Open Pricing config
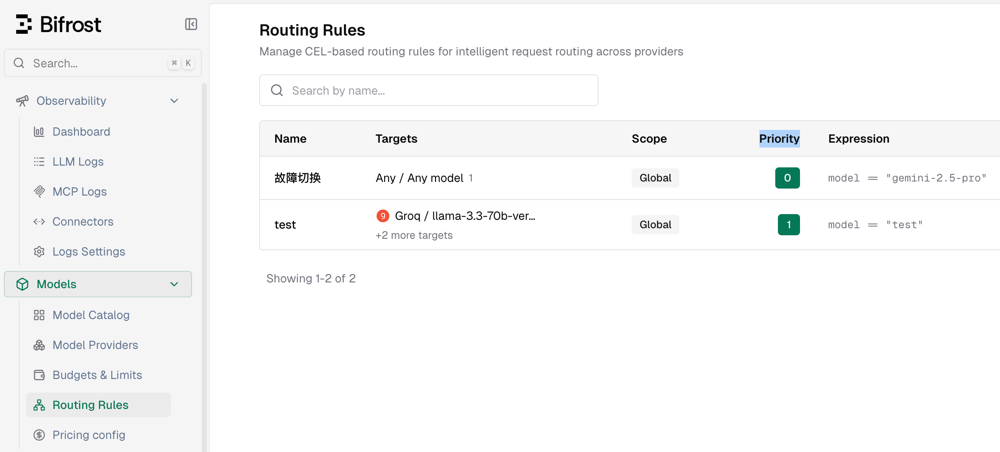This screenshot has width=1000, height=452. coord(88,435)
